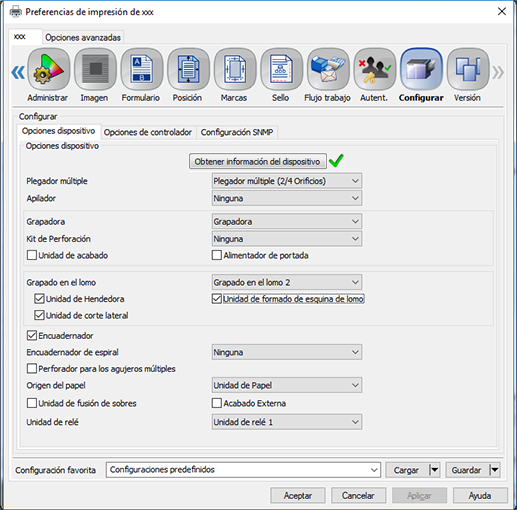Switch to Opciones de controlador tab

pos(148,132)
